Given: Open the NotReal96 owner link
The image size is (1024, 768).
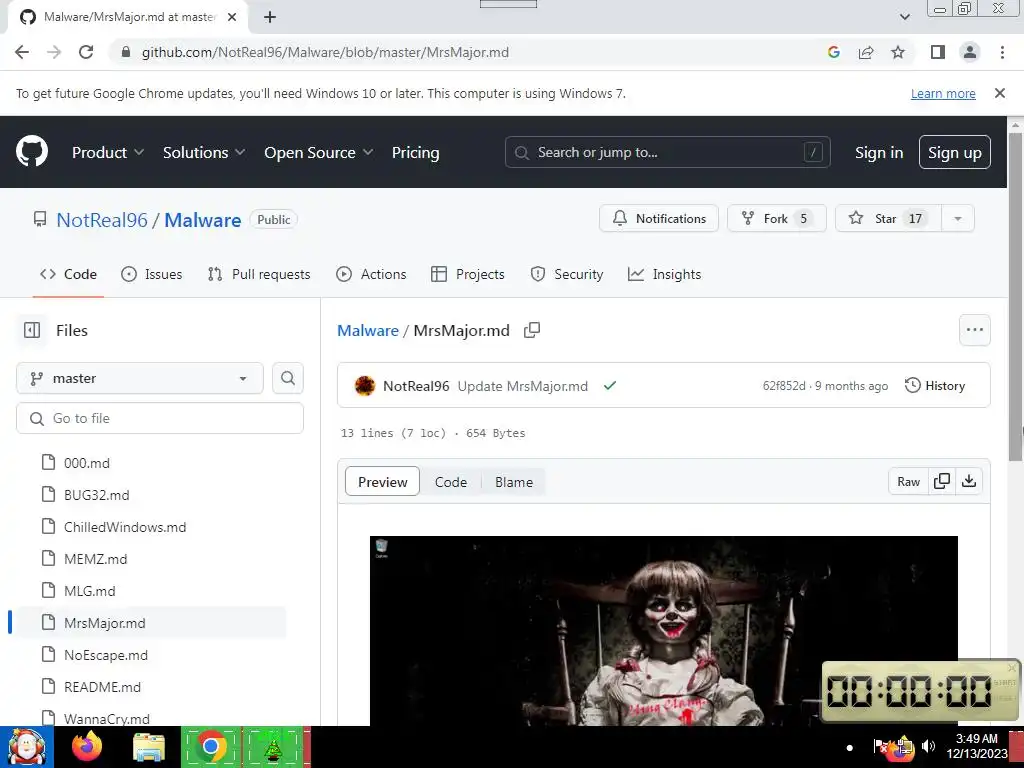Looking at the screenshot, I should (x=102, y=220).
